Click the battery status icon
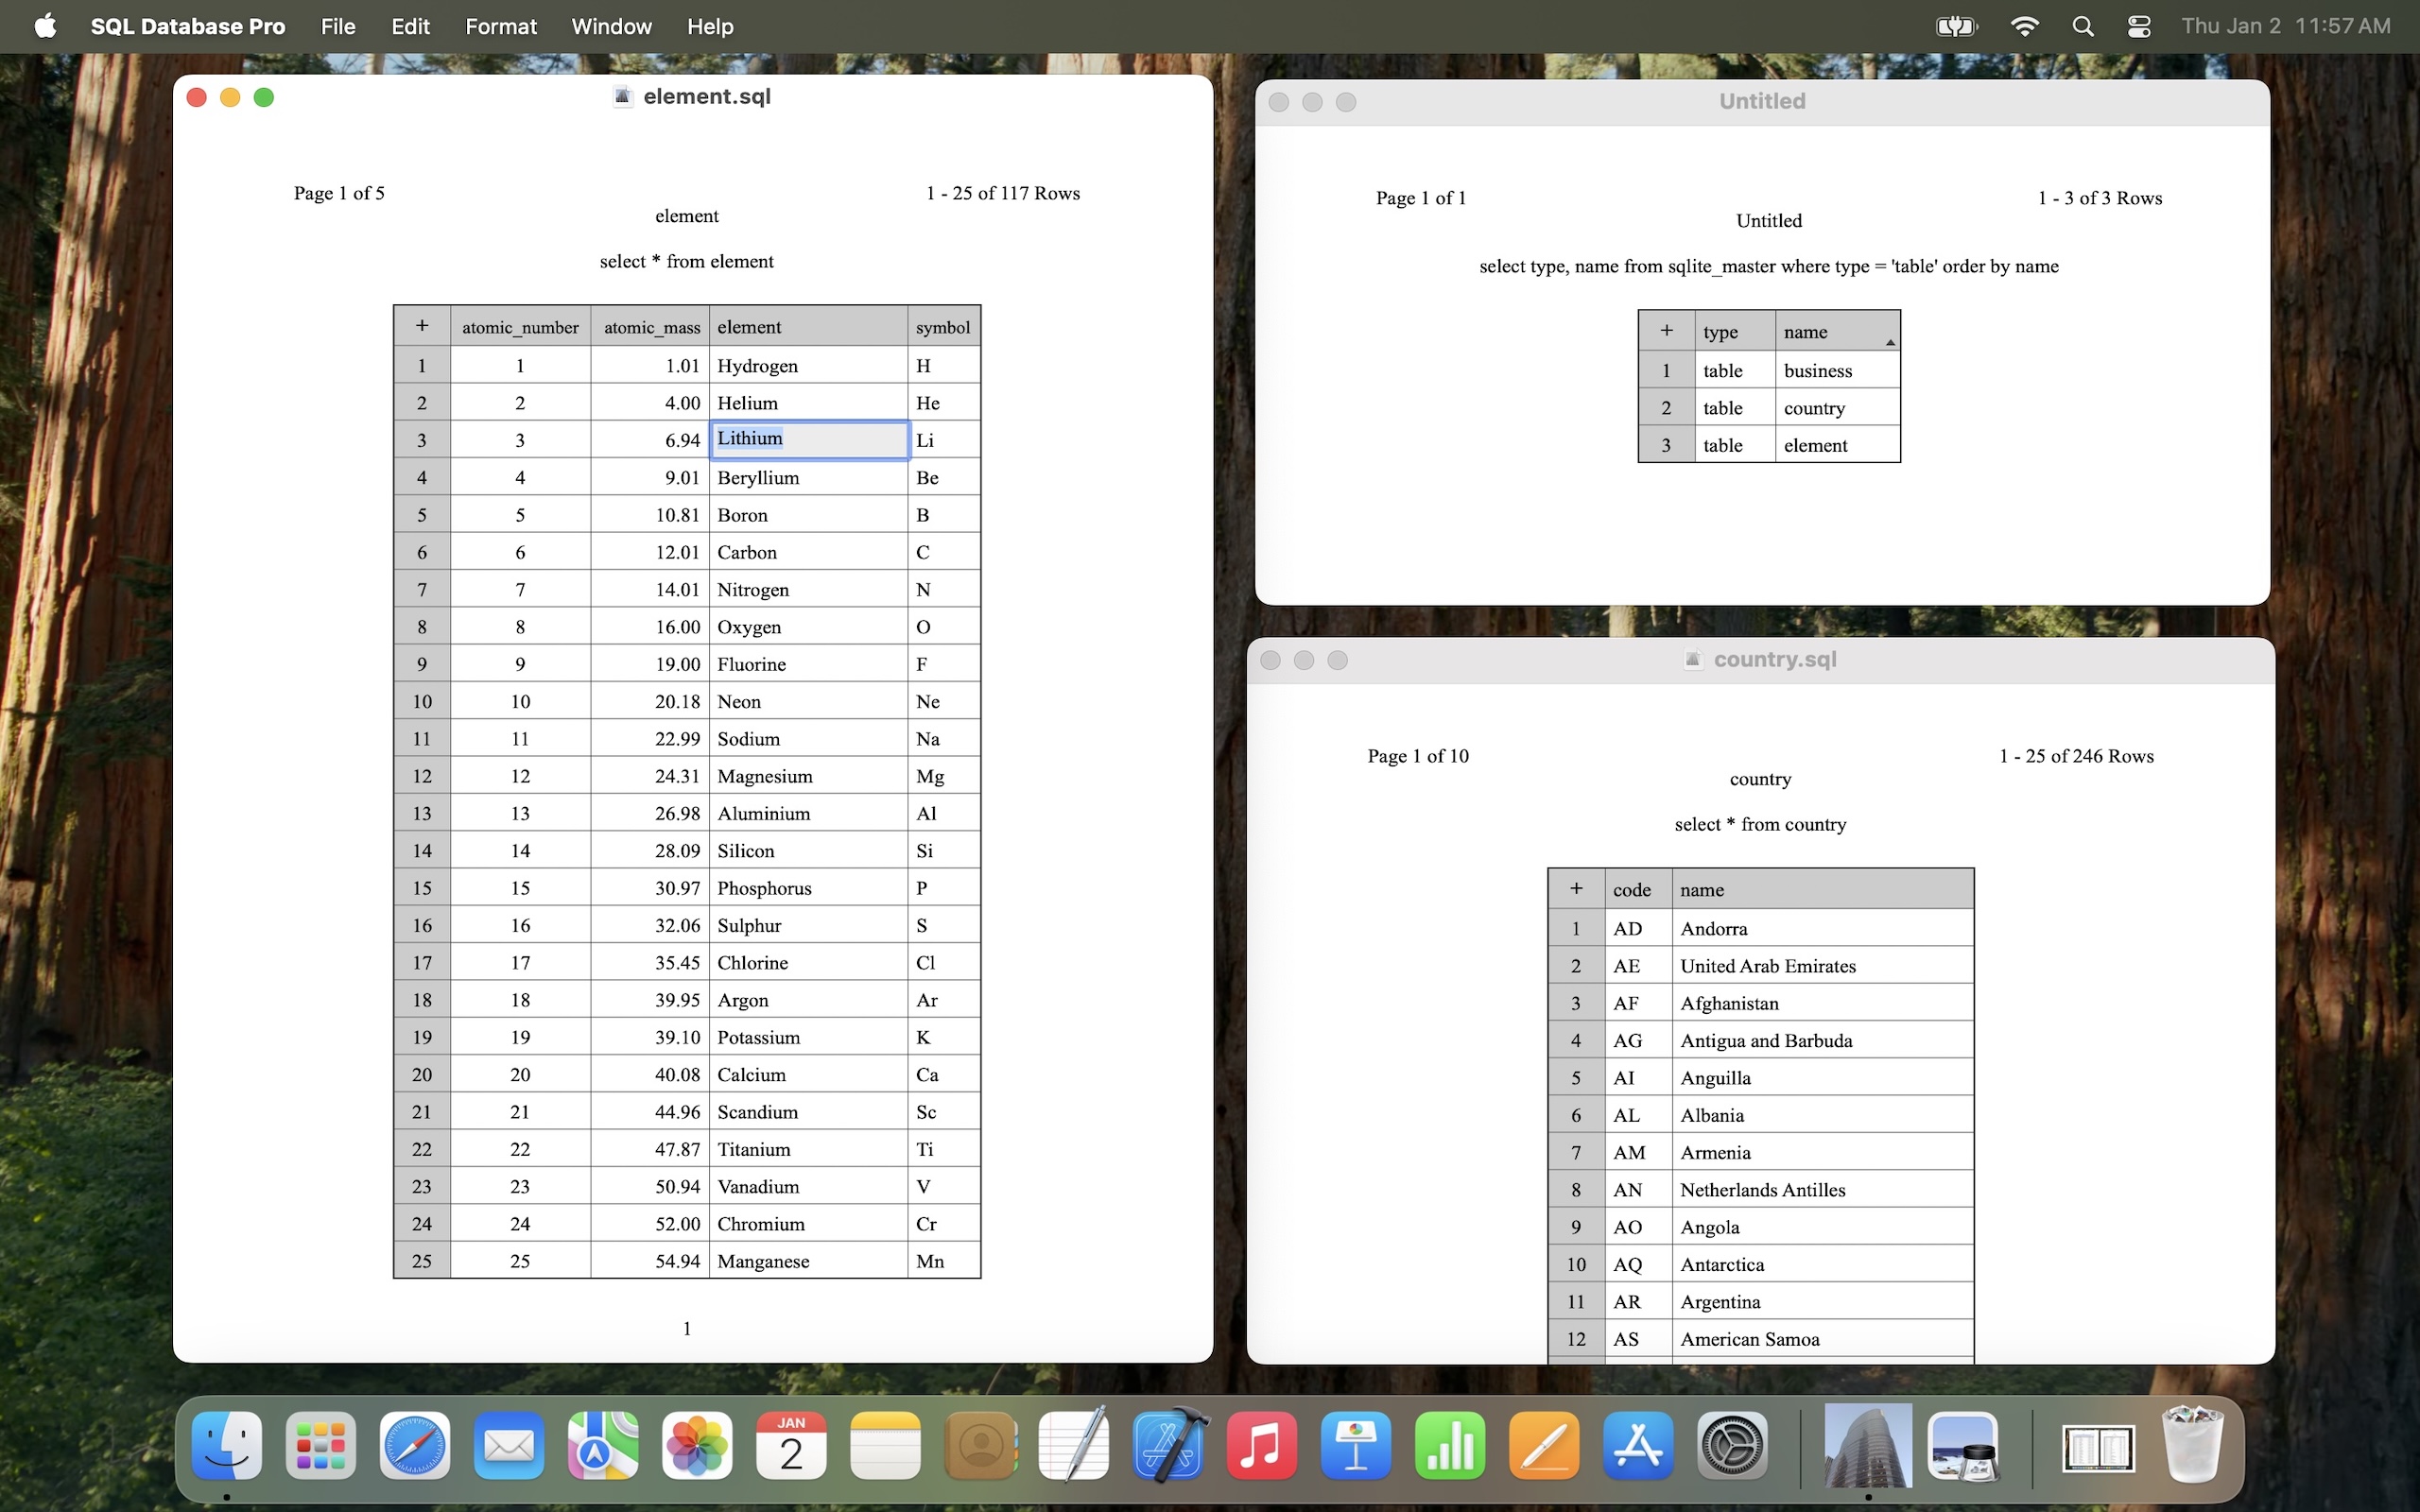Viewport: 2420px width, 1512px height. click(1956, 27)
